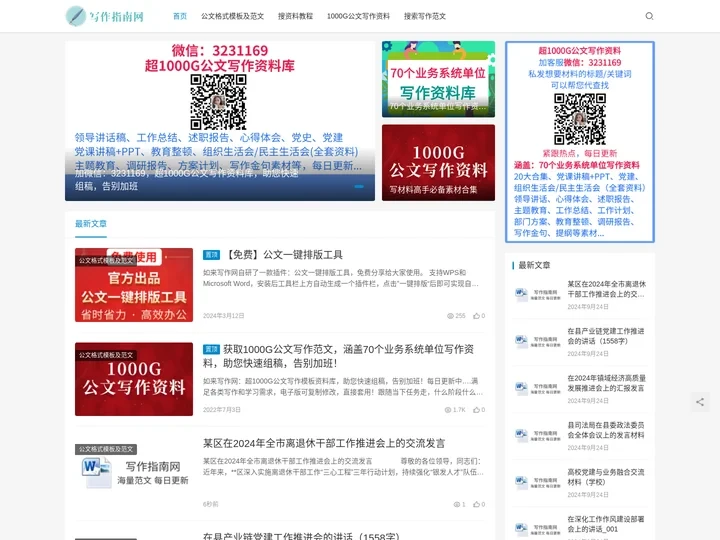Open 搜资料教程 navigation item

(295, 16)
